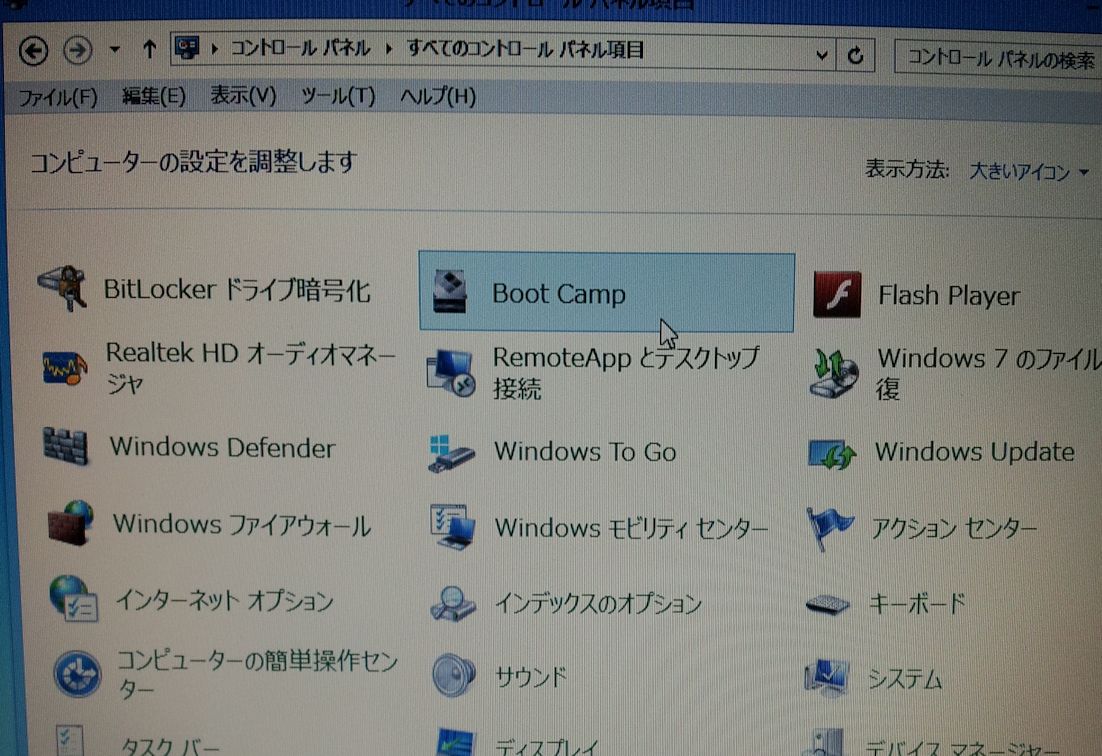
Task: Open the Windows Update link text
Action: [975, 452]
